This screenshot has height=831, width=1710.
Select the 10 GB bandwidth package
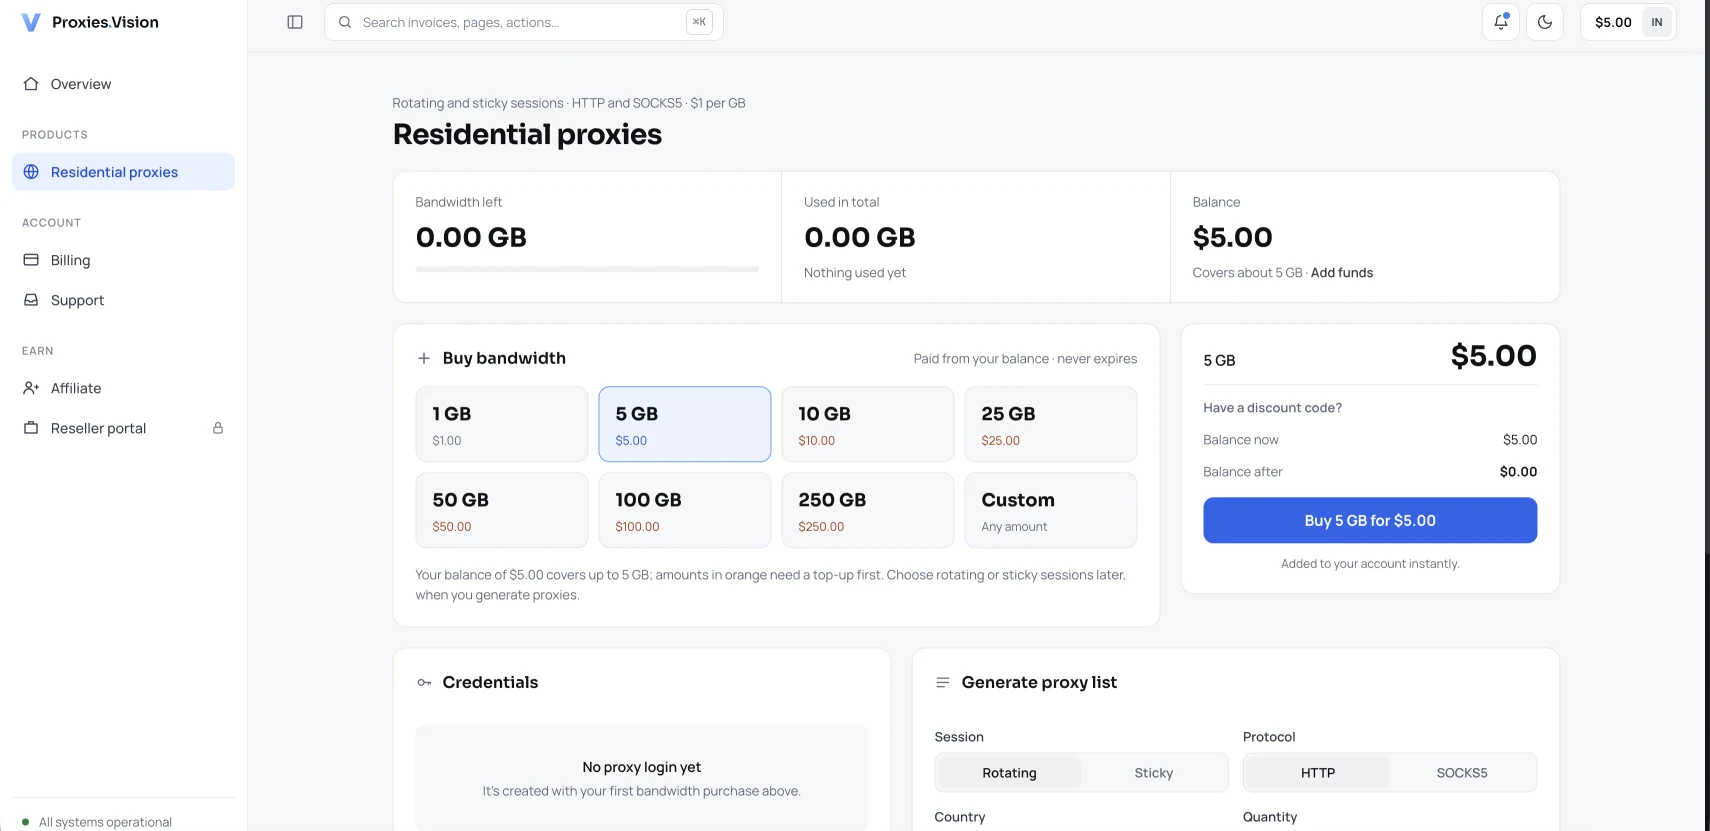tap(868, 424)
